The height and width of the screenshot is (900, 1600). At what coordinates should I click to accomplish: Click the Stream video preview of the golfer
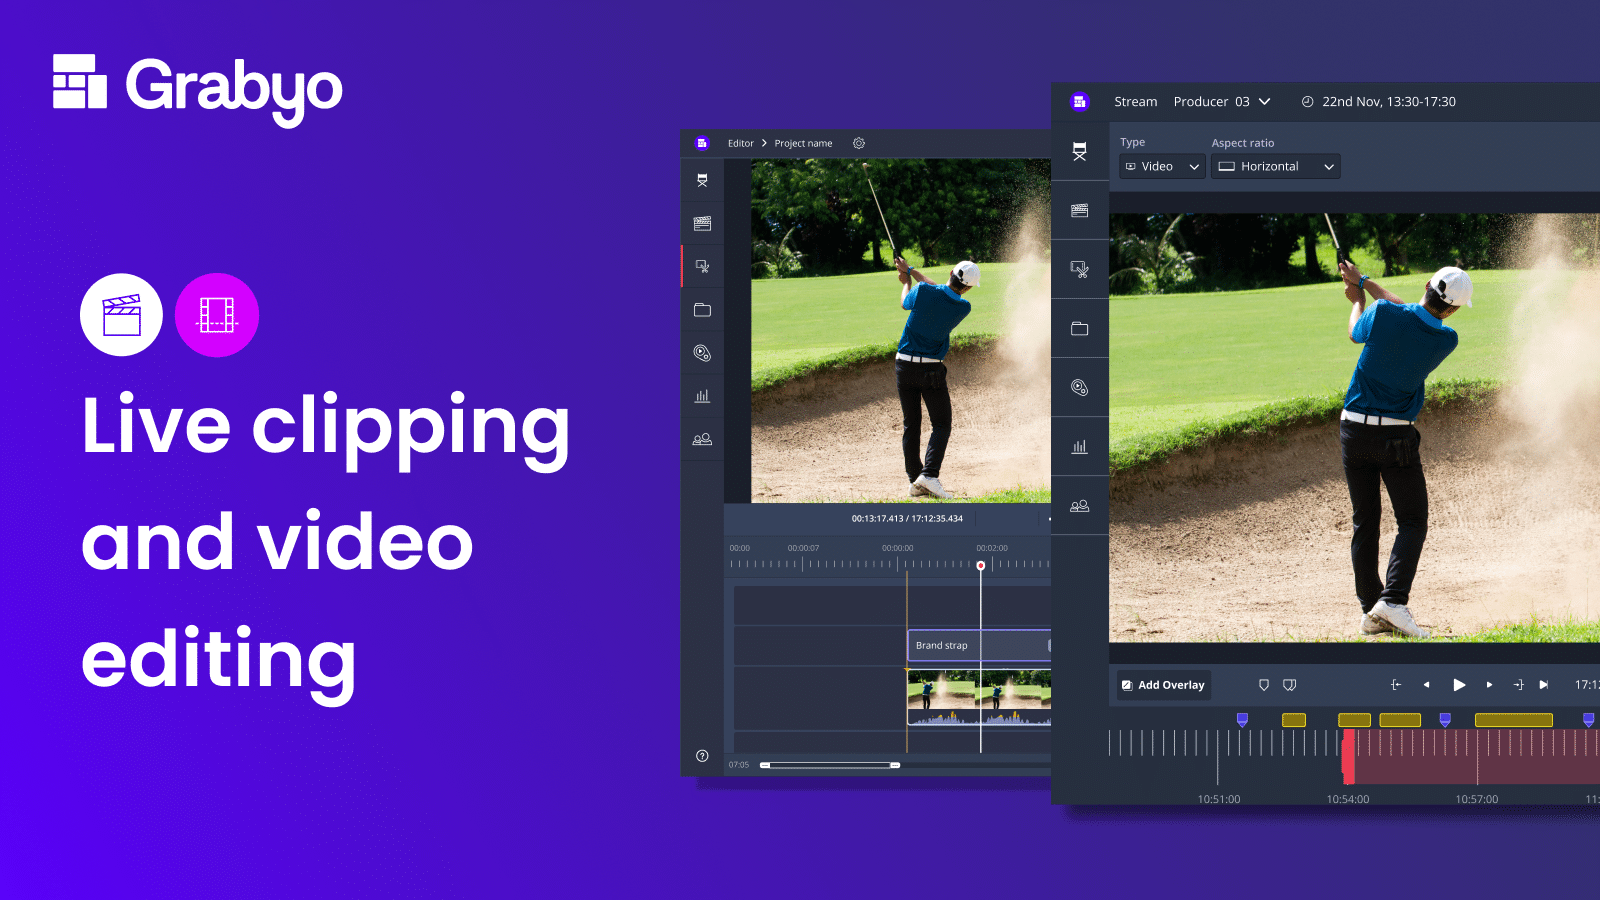(1354, 427)
